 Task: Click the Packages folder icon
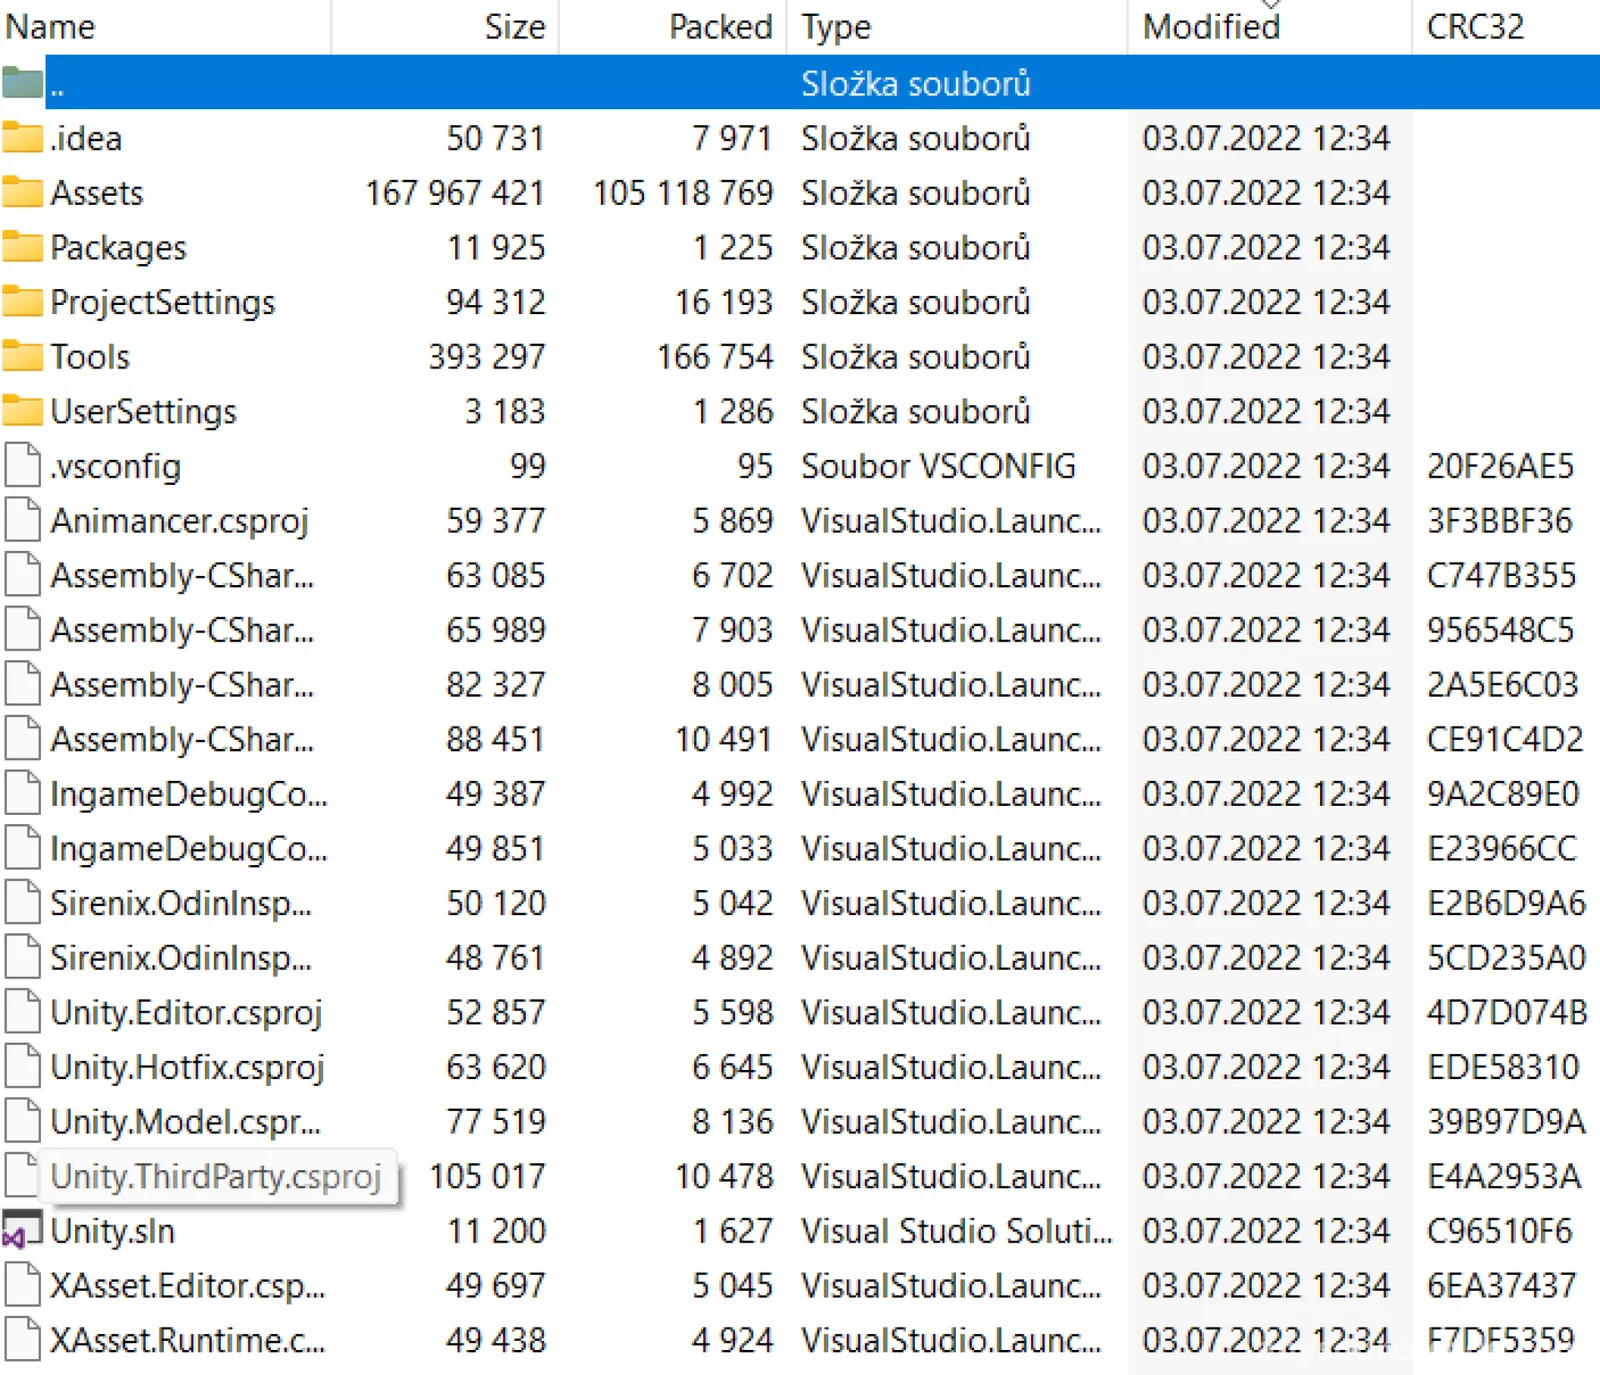[x=22, y=247]
